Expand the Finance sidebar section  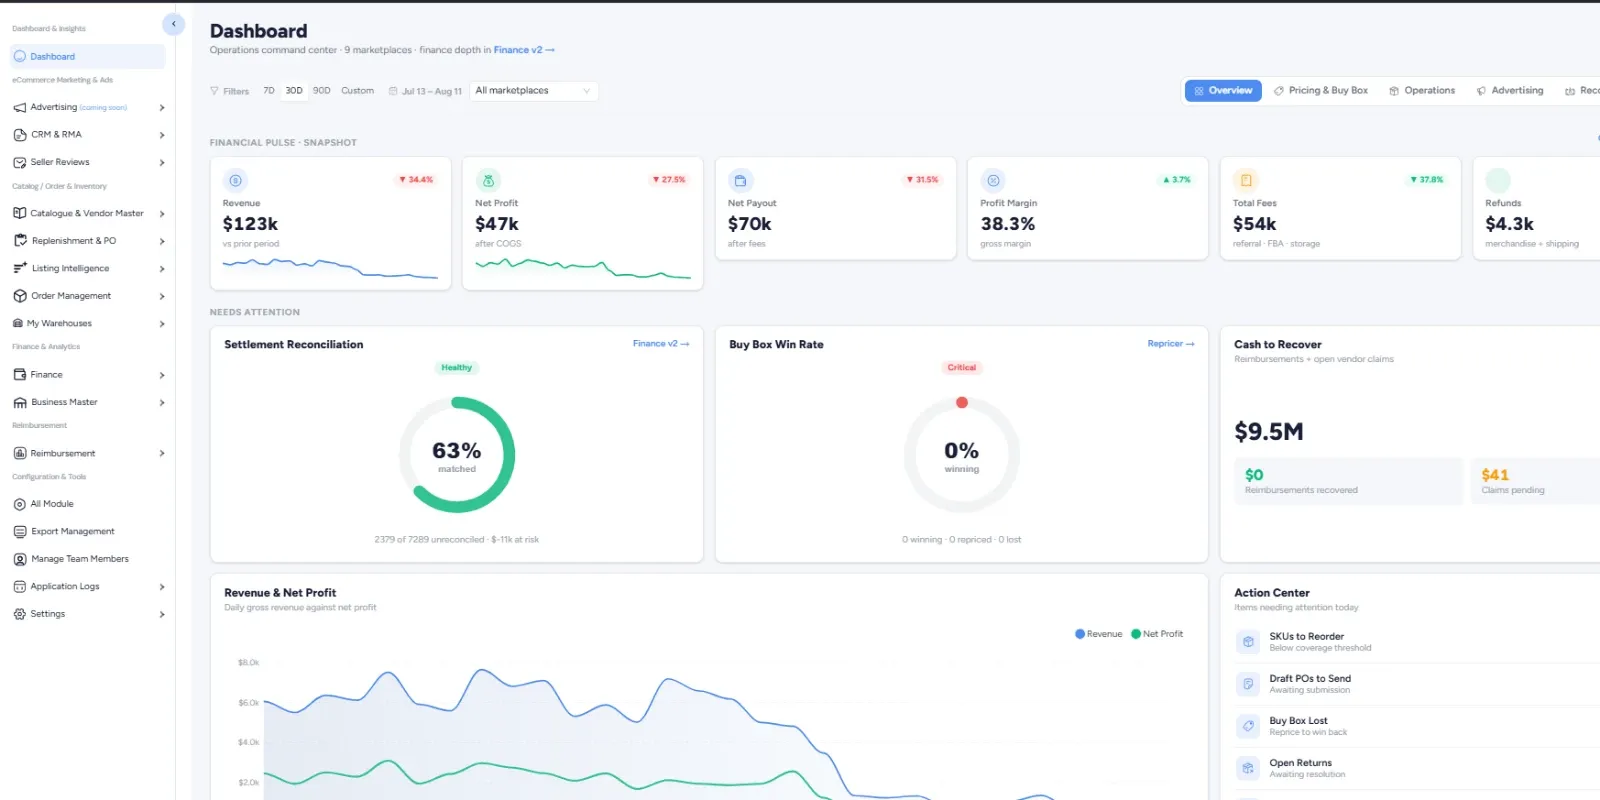pos(162,375)
